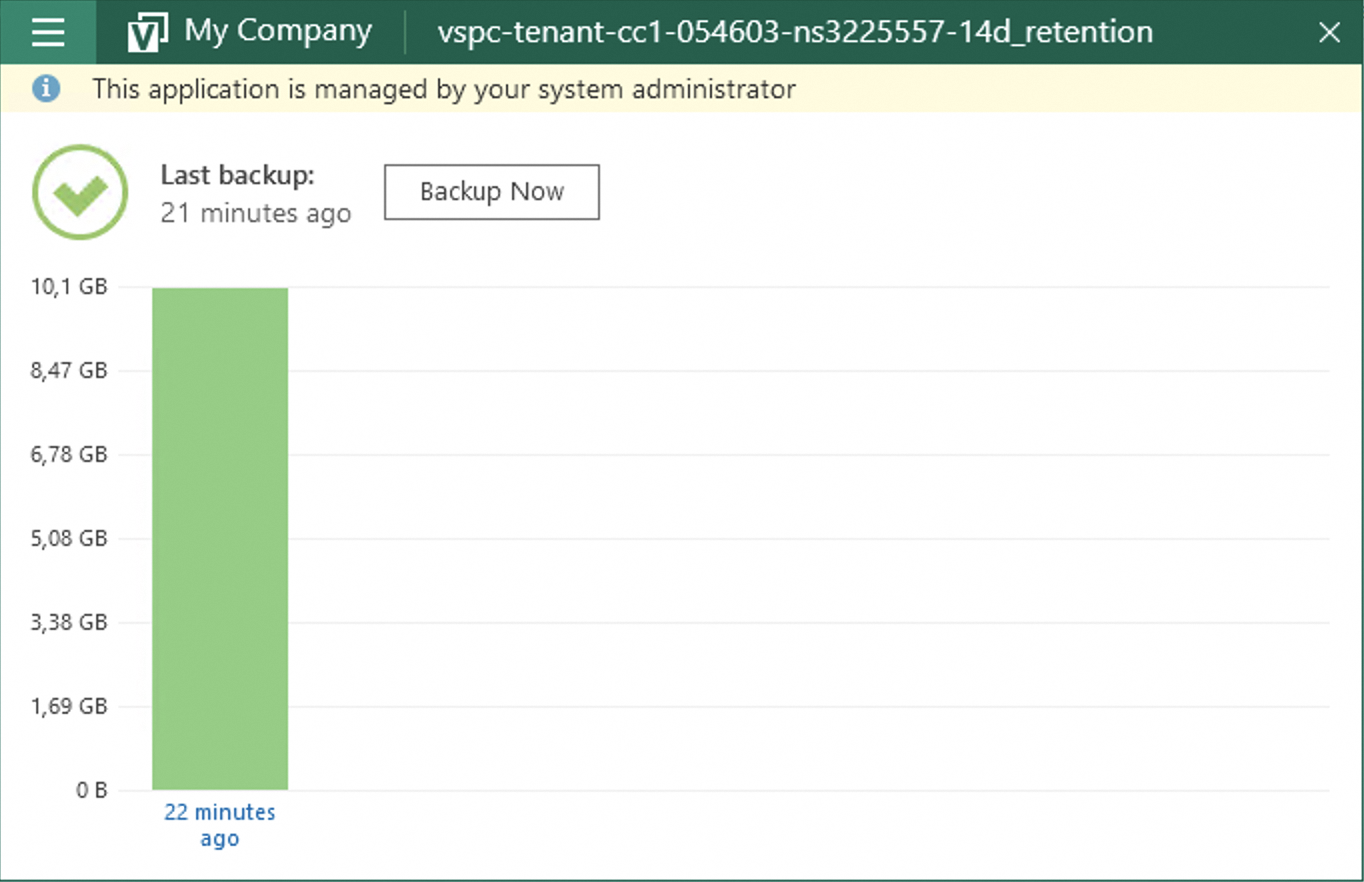
Task: Click the 1,69 GB axis label
Action: coord(69,707)
